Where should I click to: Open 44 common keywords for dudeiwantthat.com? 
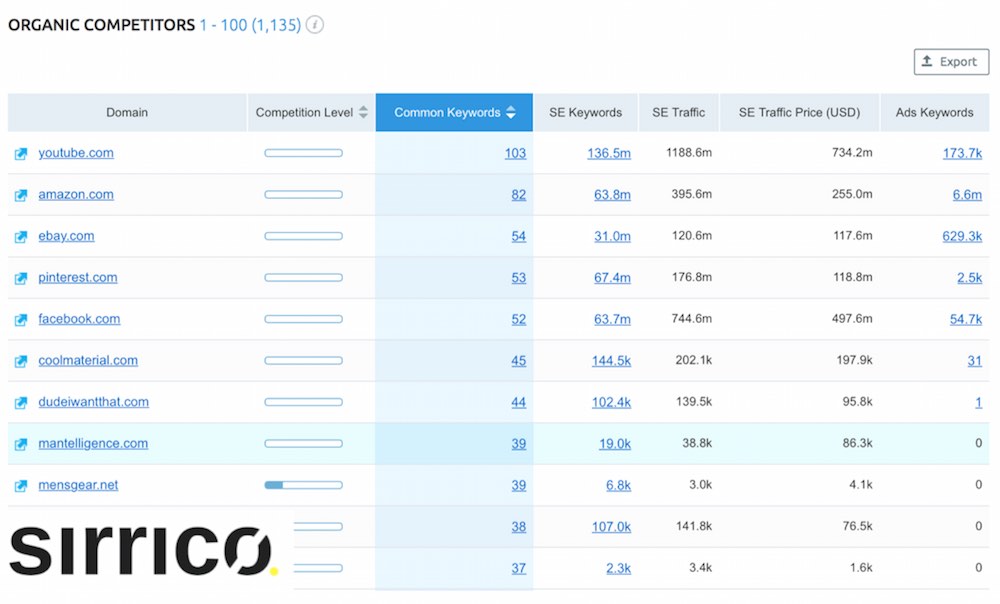tap(518, 402)
